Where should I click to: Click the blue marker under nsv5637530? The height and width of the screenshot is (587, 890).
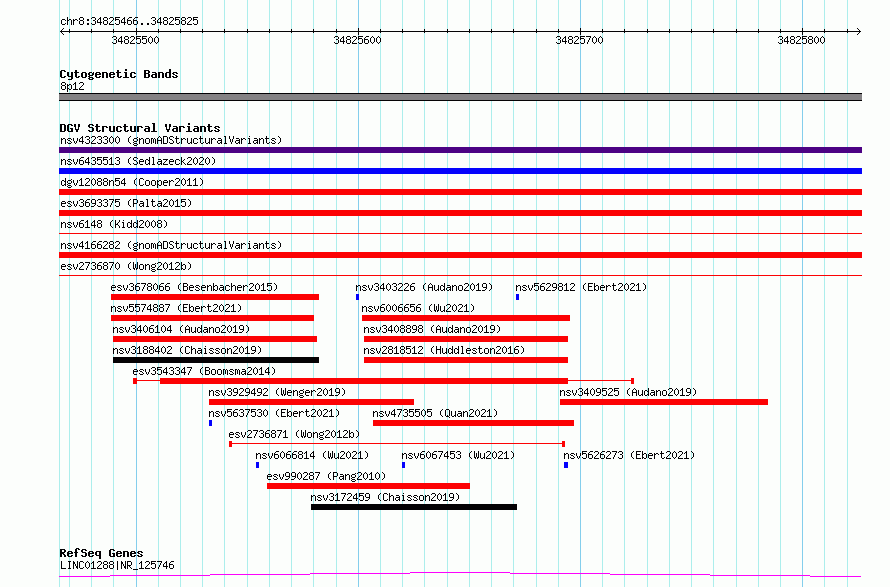click(211, 423)
